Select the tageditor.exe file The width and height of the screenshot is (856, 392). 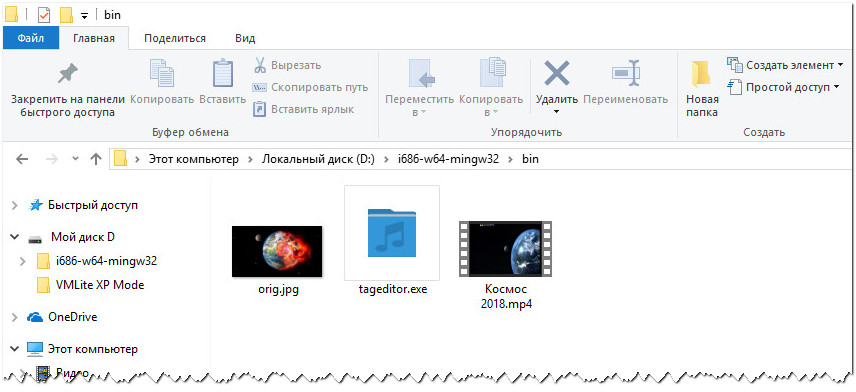pos(392,240)
